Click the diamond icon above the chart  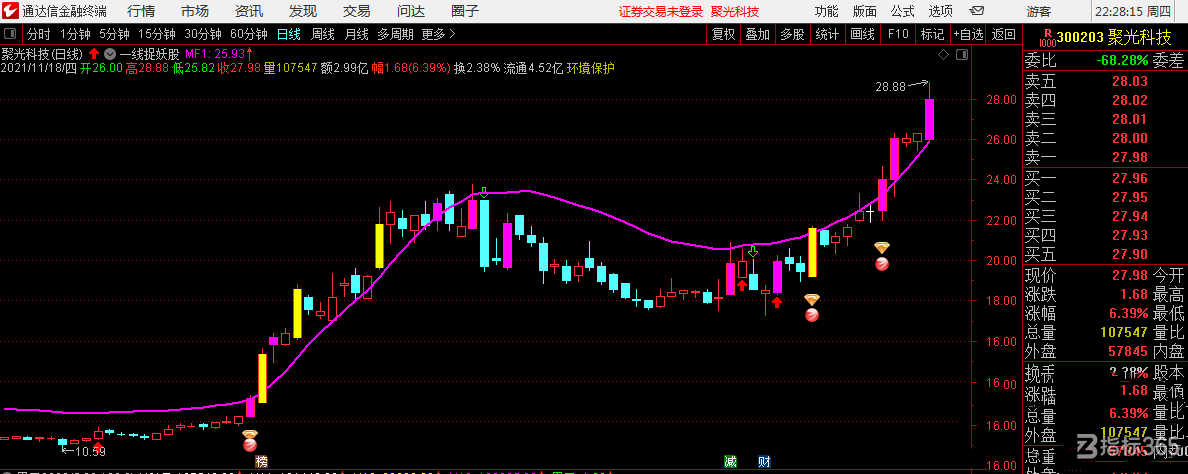click(943, 55)
